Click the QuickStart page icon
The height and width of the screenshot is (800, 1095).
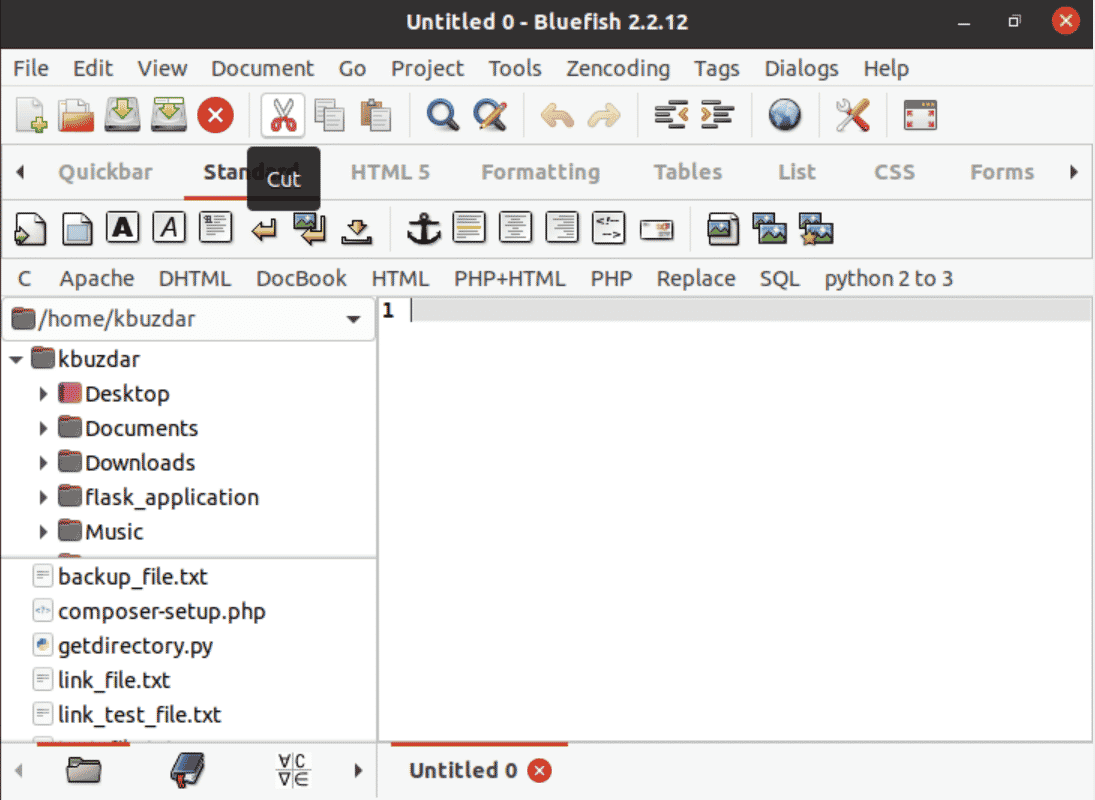click(x=30, y=229)
